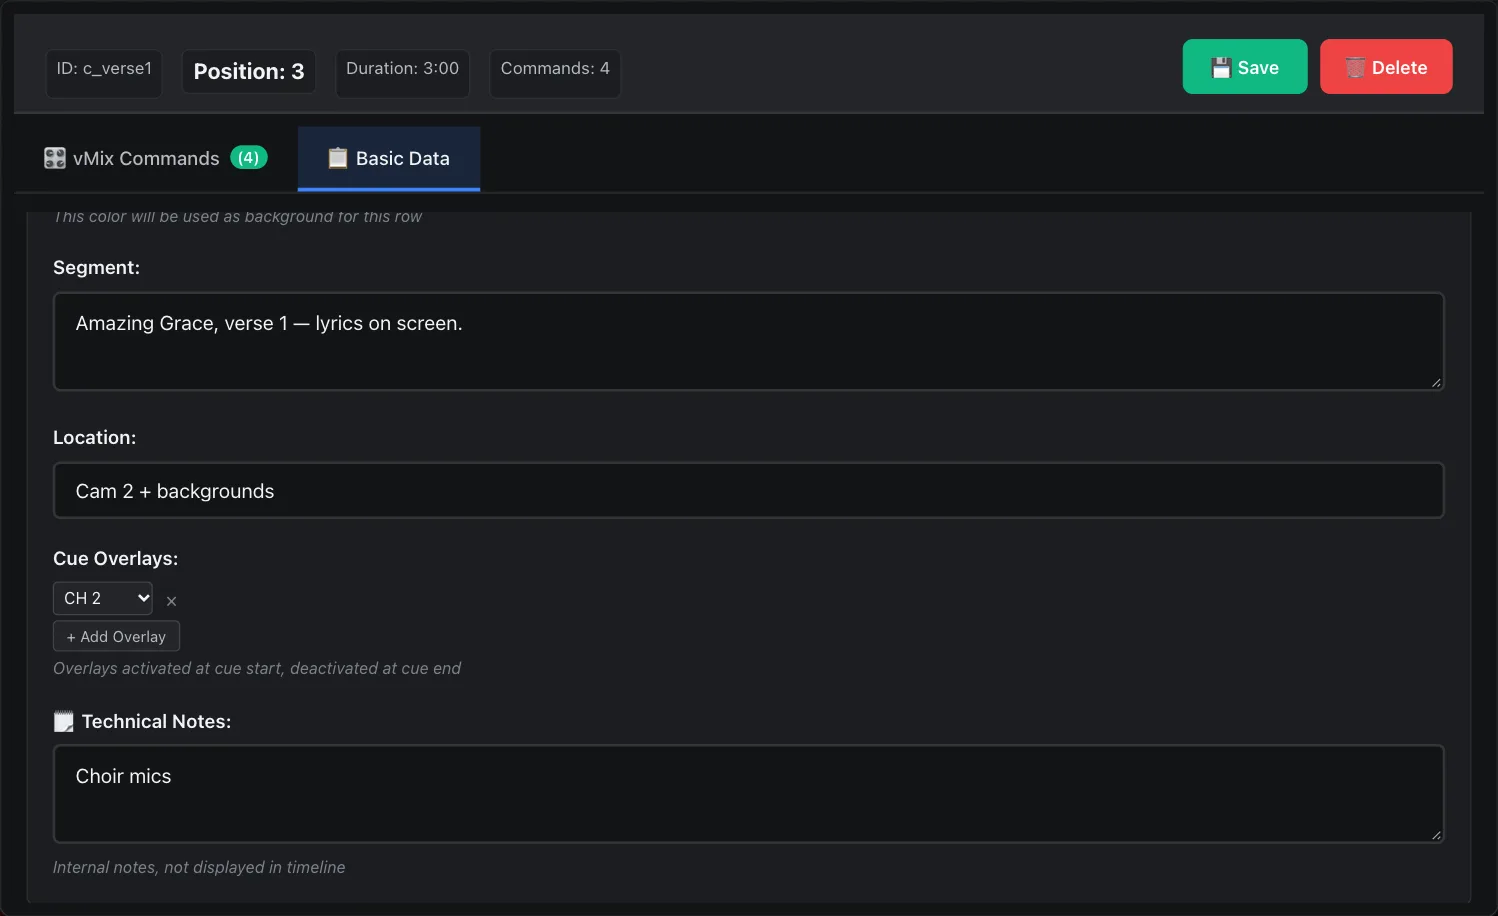This screenshot has height=916, width=1498.
Task: Click the Segment text area
Action: (749, 341)
